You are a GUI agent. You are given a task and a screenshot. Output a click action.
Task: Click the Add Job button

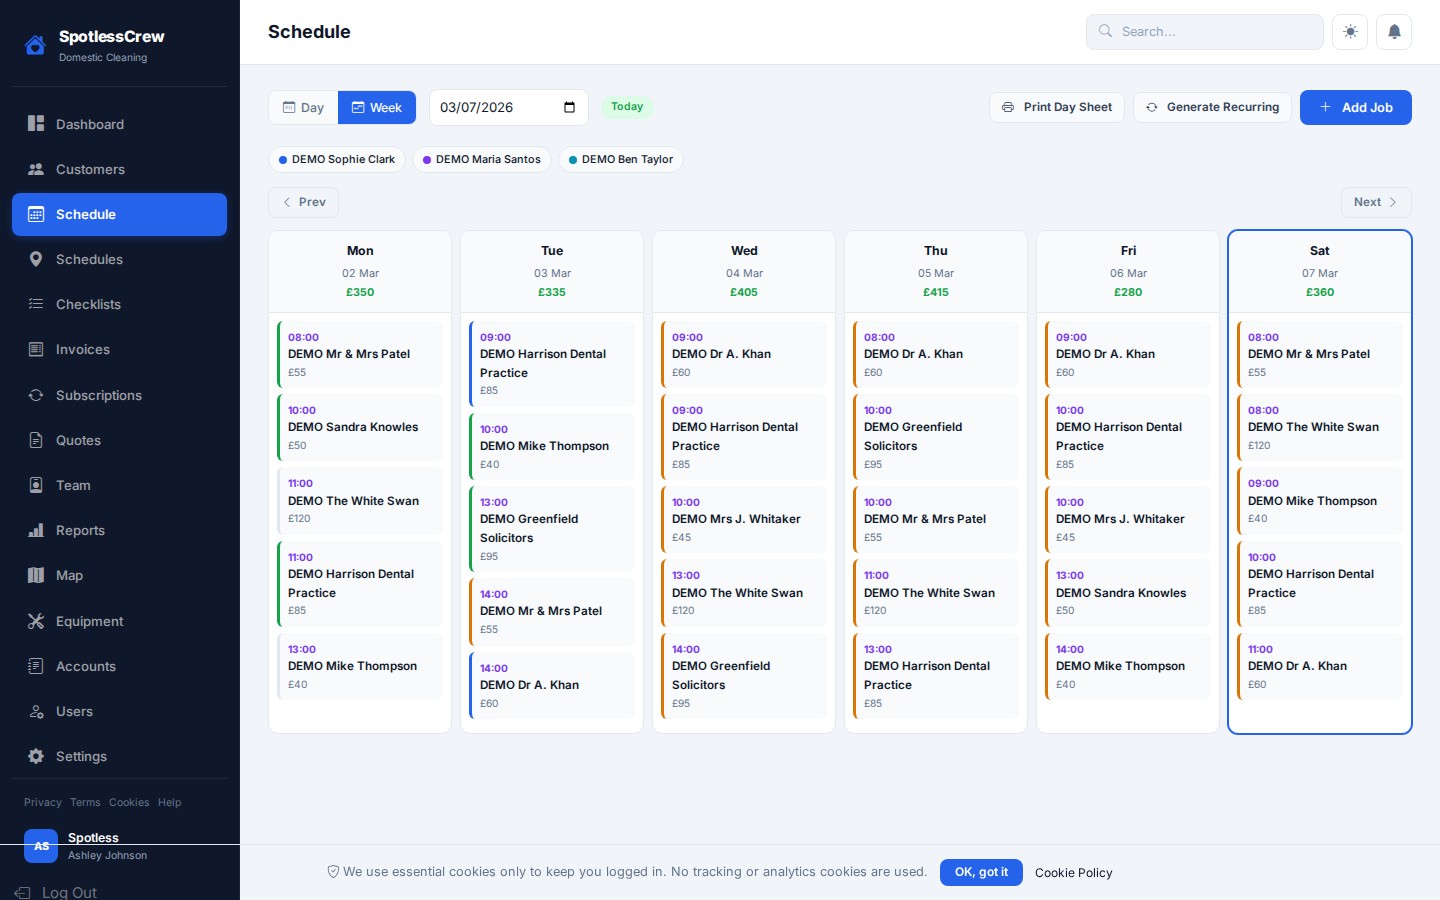pos(1356,107)
